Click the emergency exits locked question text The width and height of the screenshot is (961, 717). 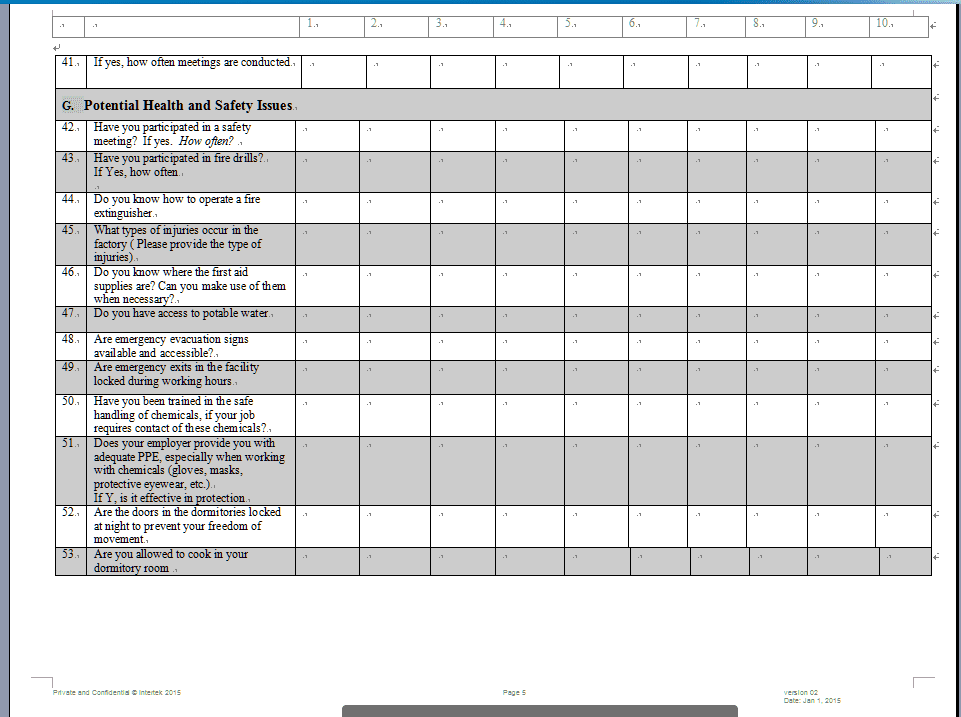tap(176, 374)
